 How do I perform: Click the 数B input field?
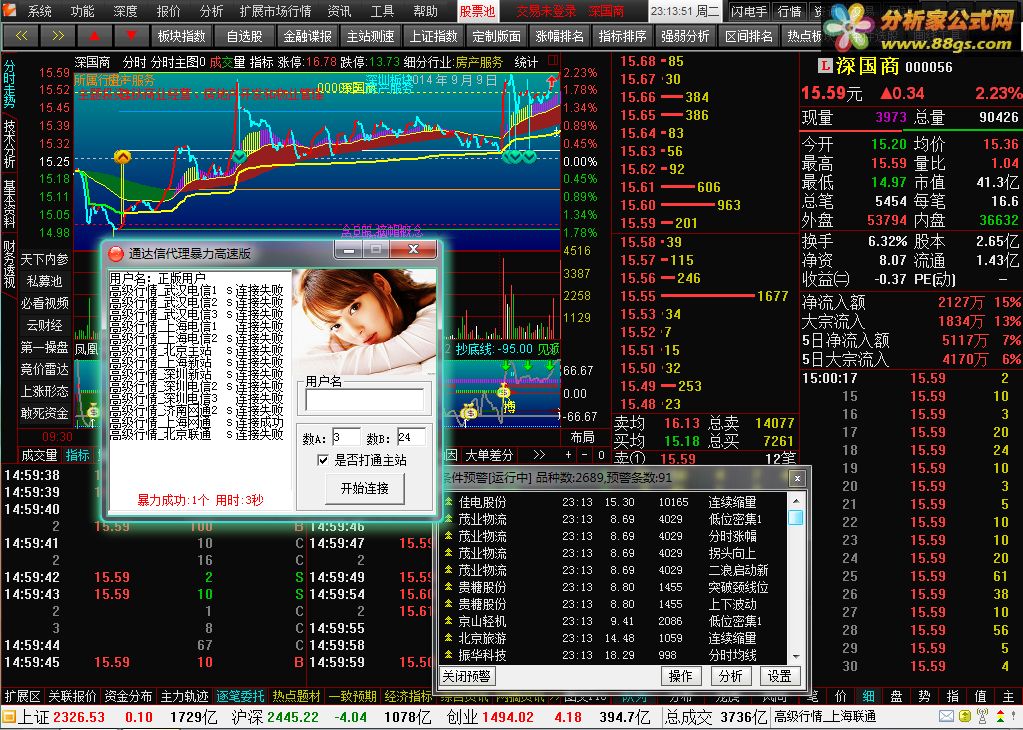click(x=411, y=437)
